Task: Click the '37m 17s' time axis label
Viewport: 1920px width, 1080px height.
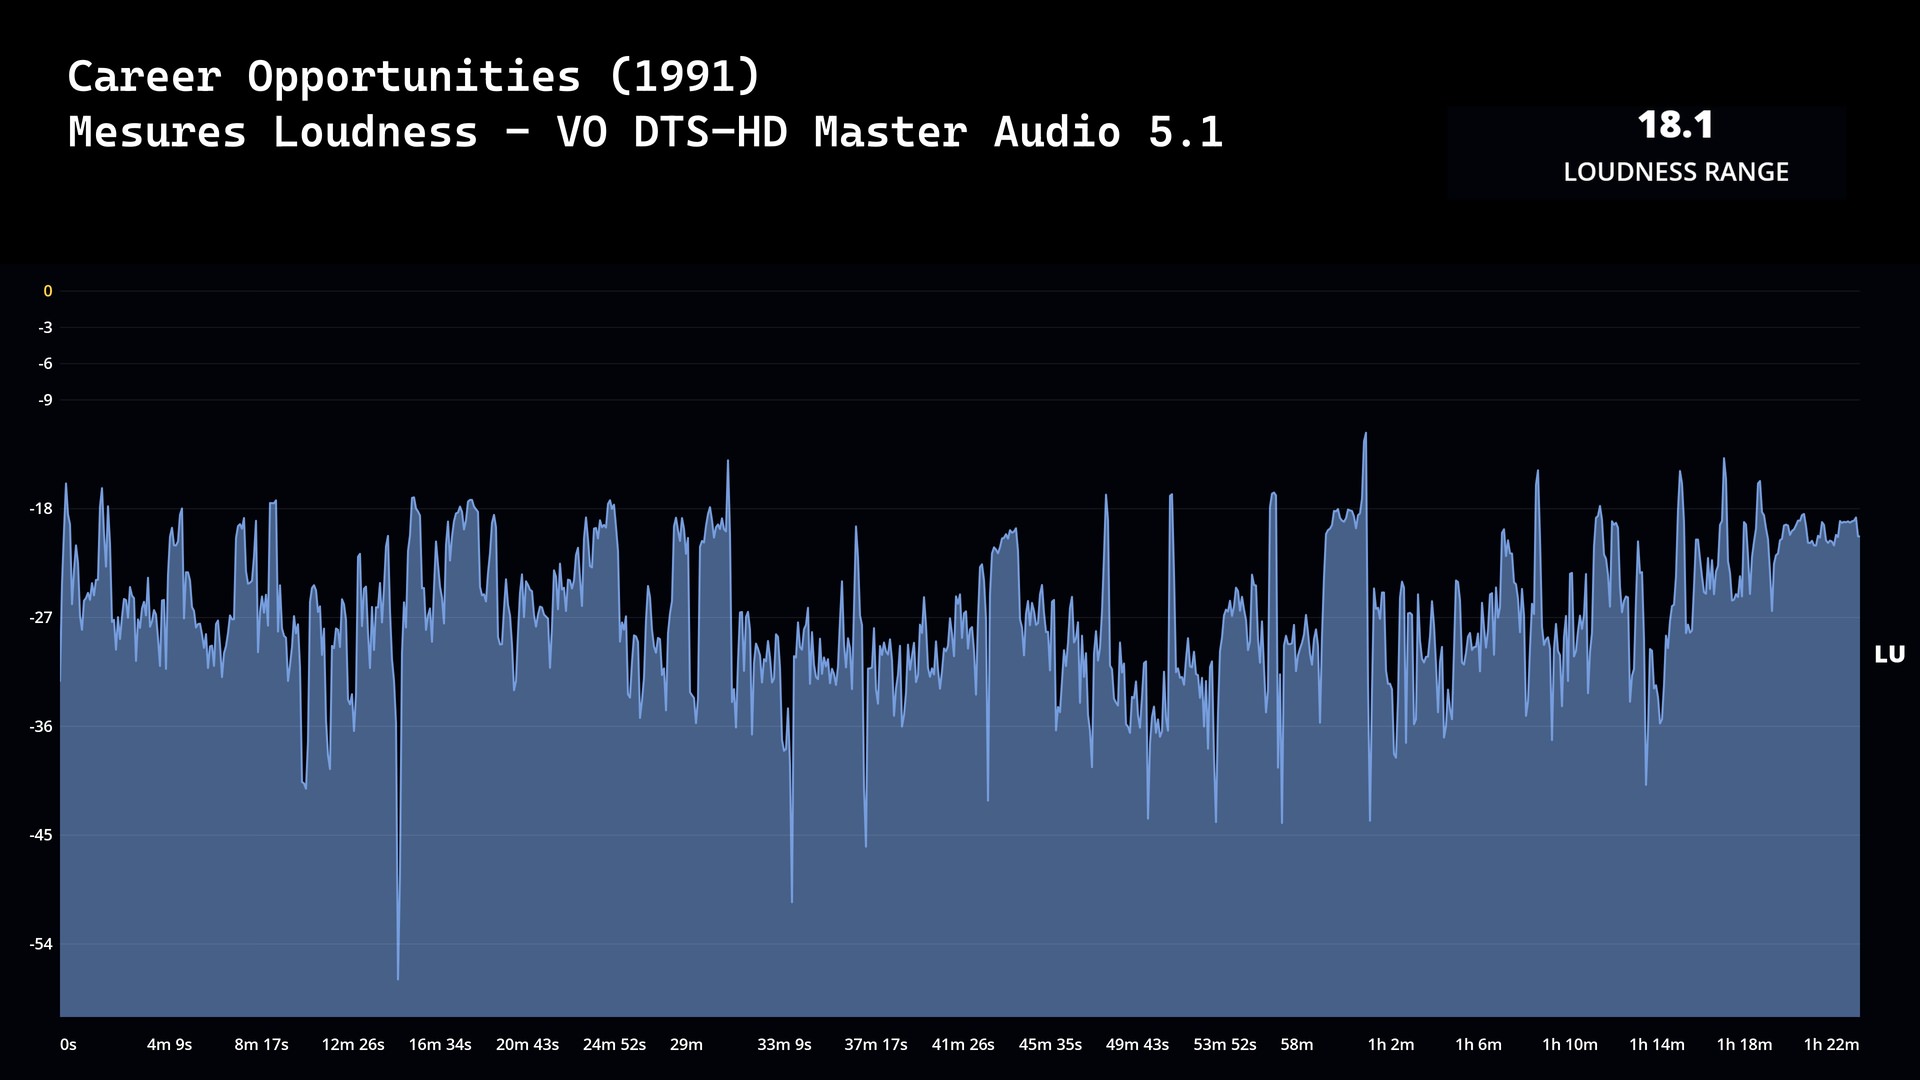Action: (x=876, y=1044)
